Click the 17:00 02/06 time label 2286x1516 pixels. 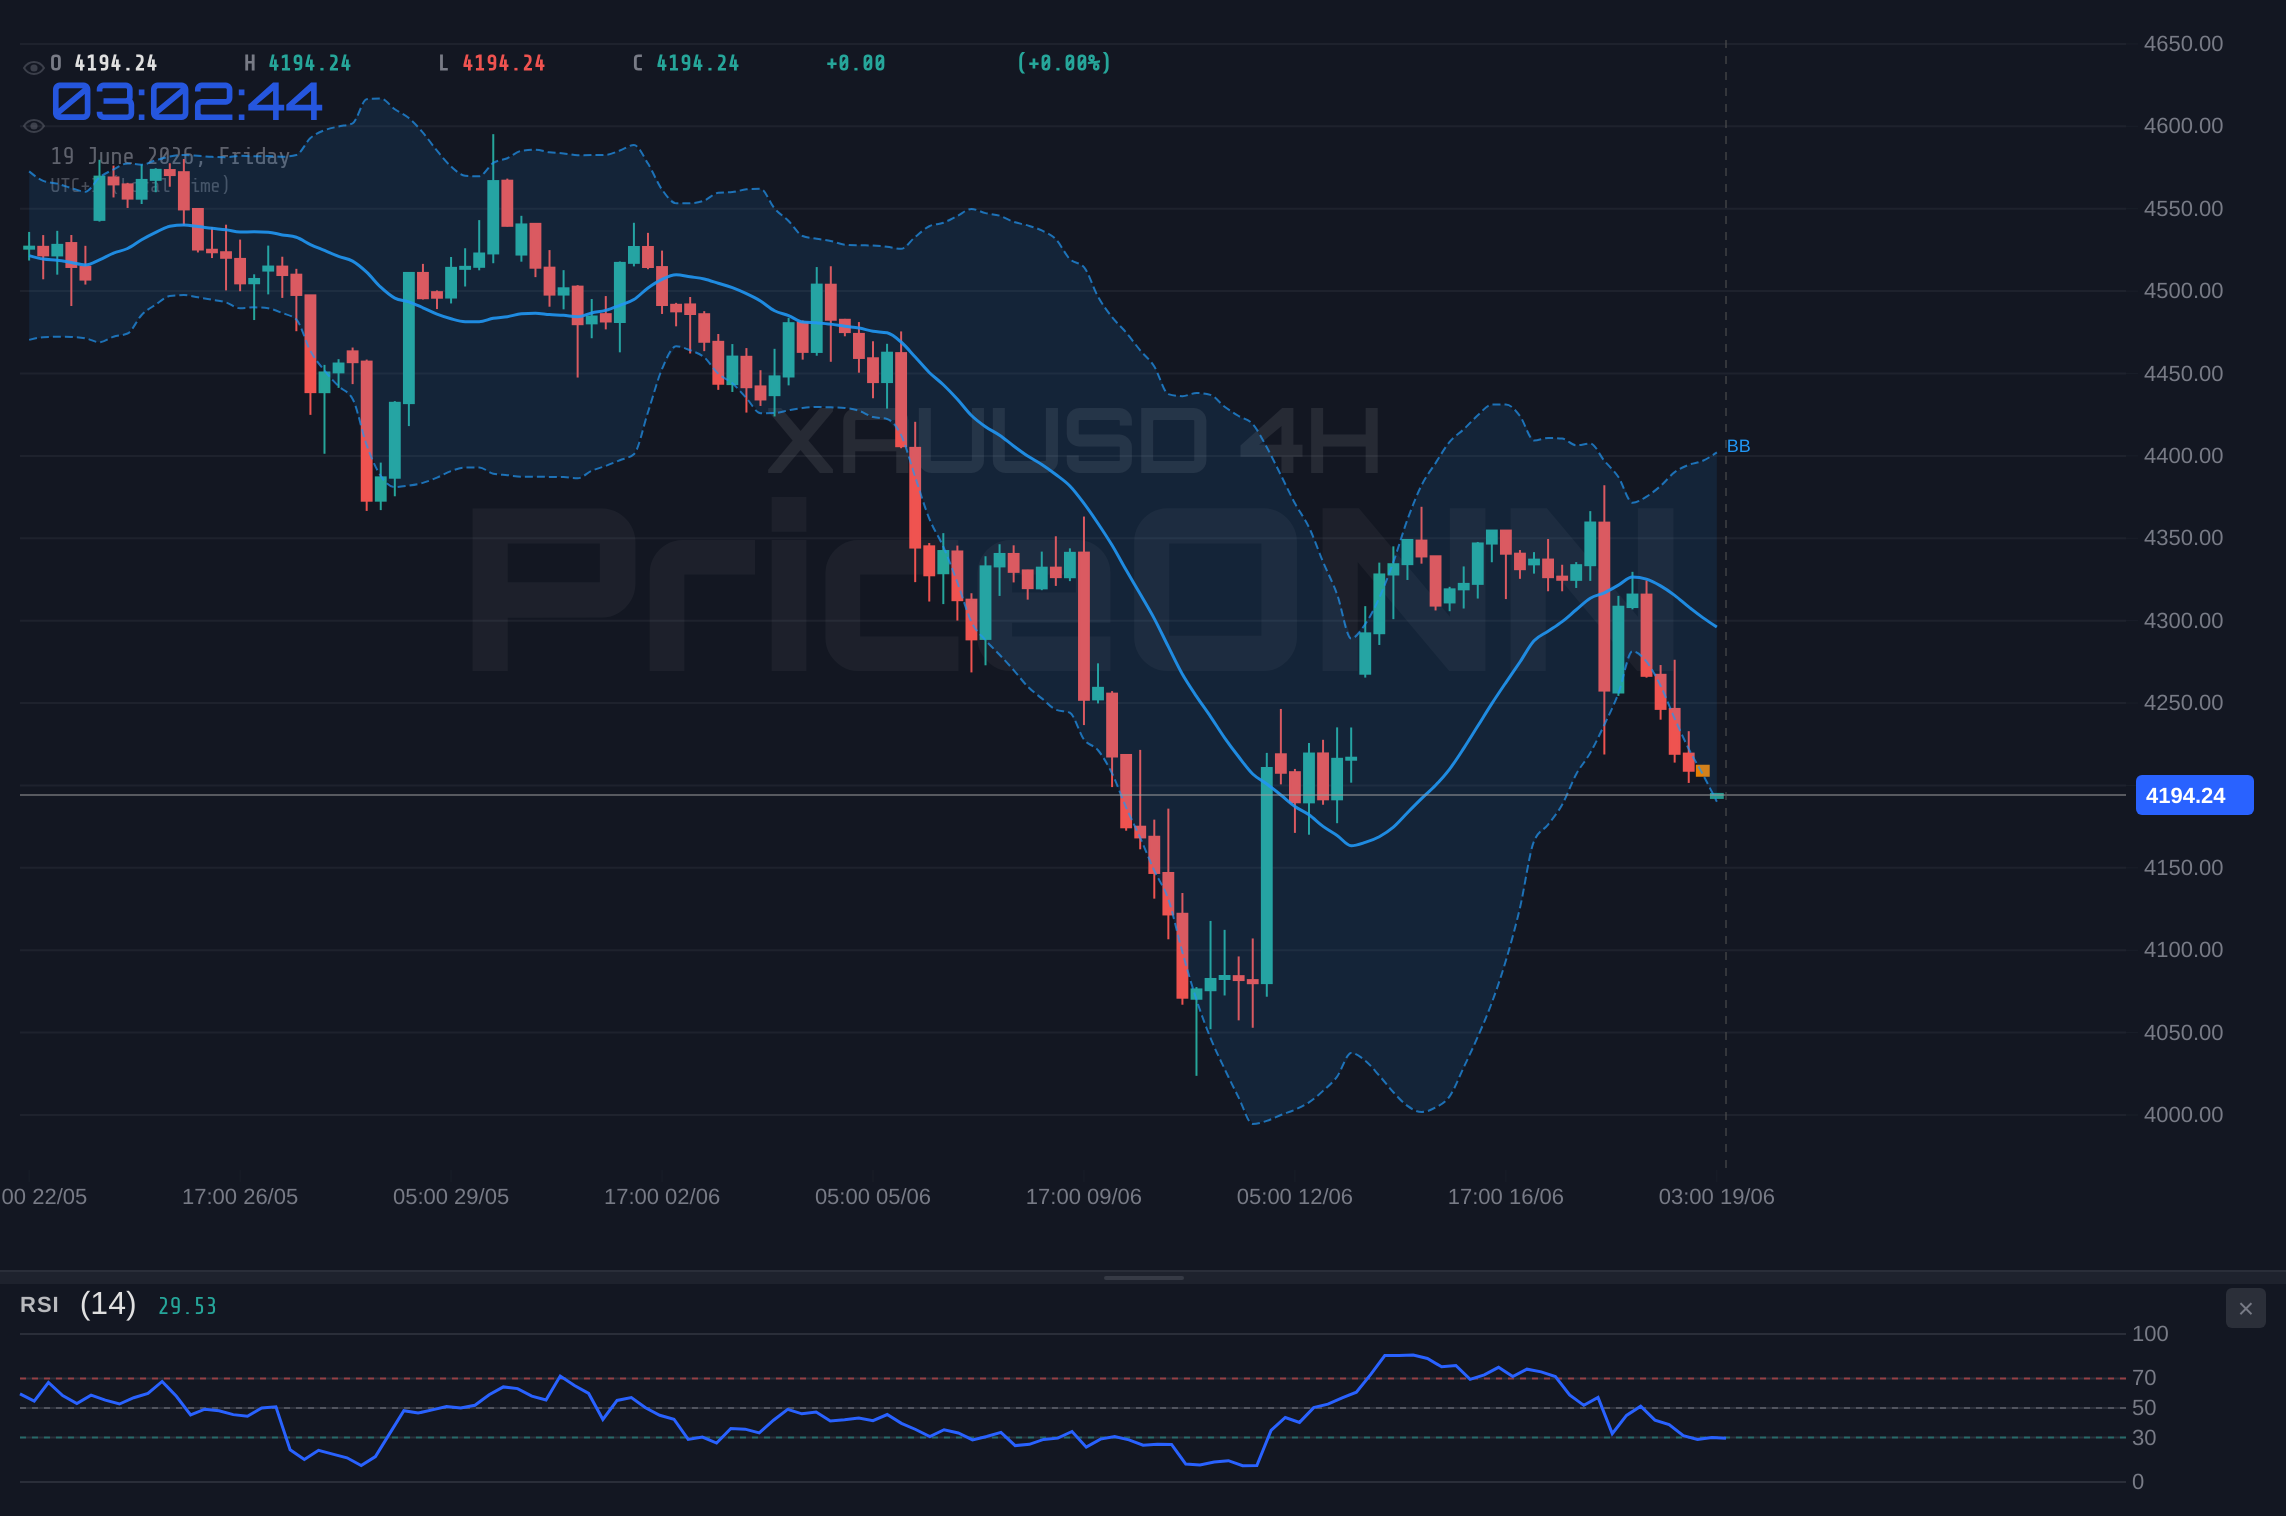click(662, 1197)
